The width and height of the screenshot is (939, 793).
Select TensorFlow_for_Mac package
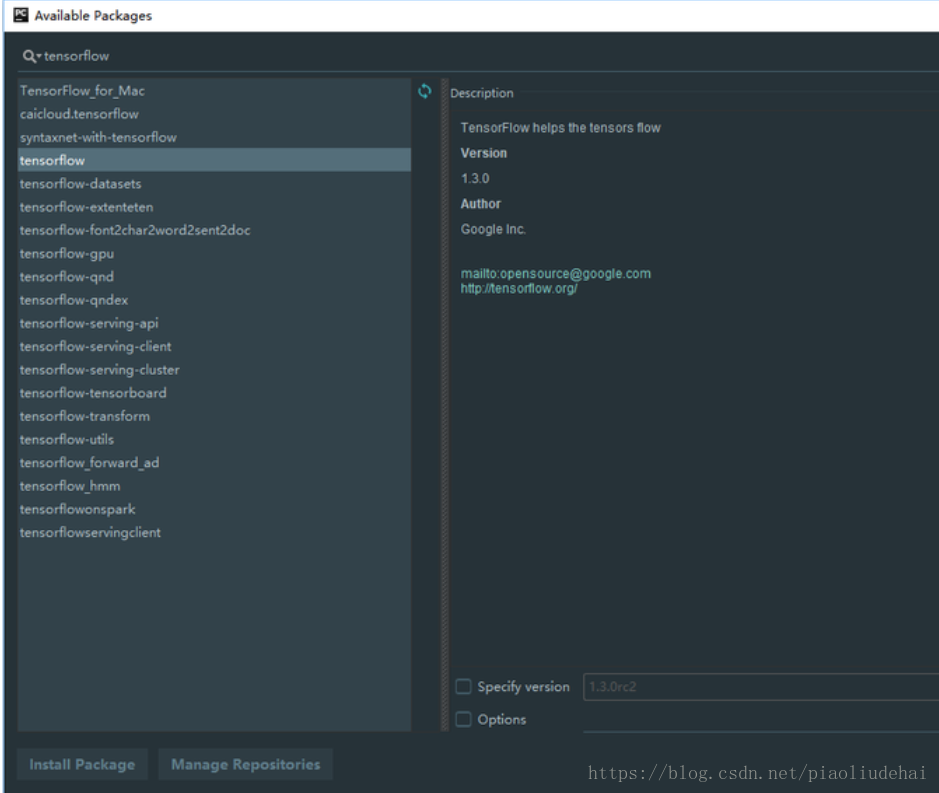point(214,90)
